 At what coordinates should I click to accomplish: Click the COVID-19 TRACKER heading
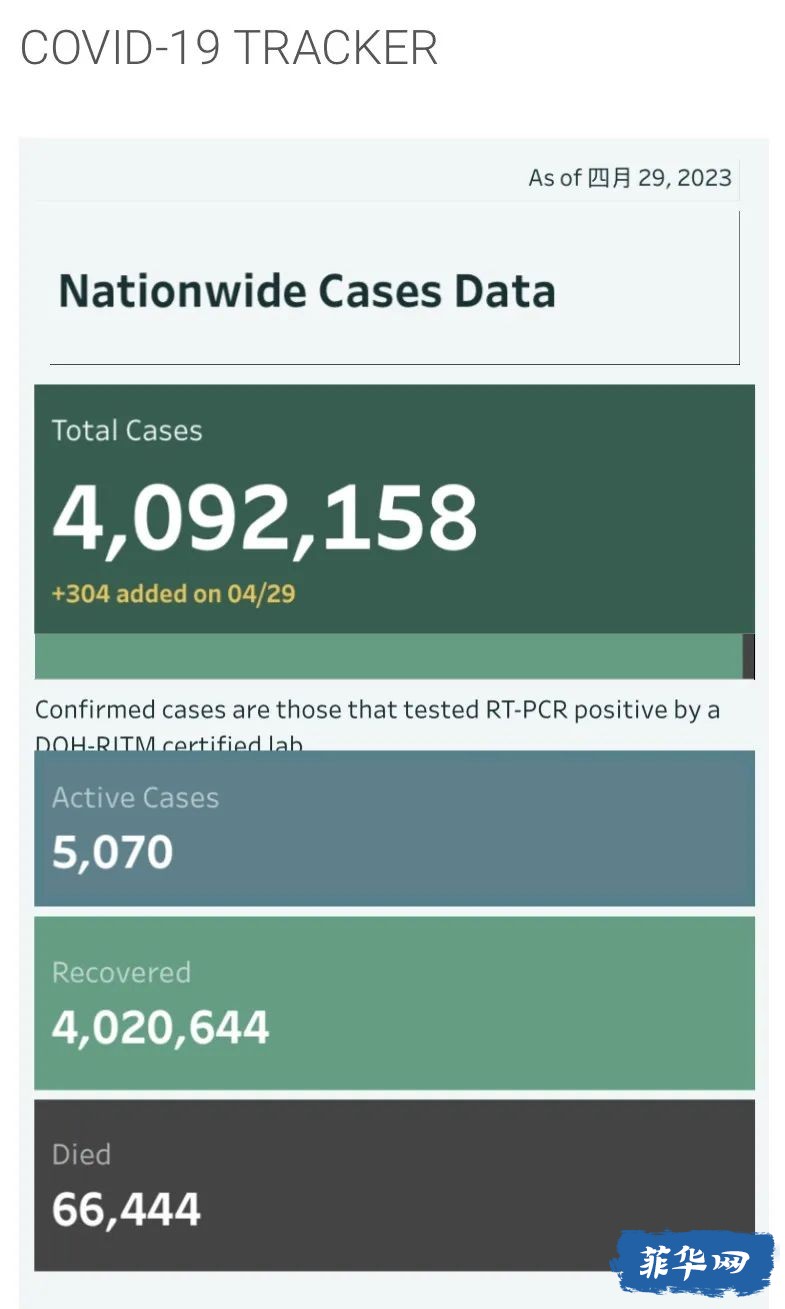click(x=229, y=48)
